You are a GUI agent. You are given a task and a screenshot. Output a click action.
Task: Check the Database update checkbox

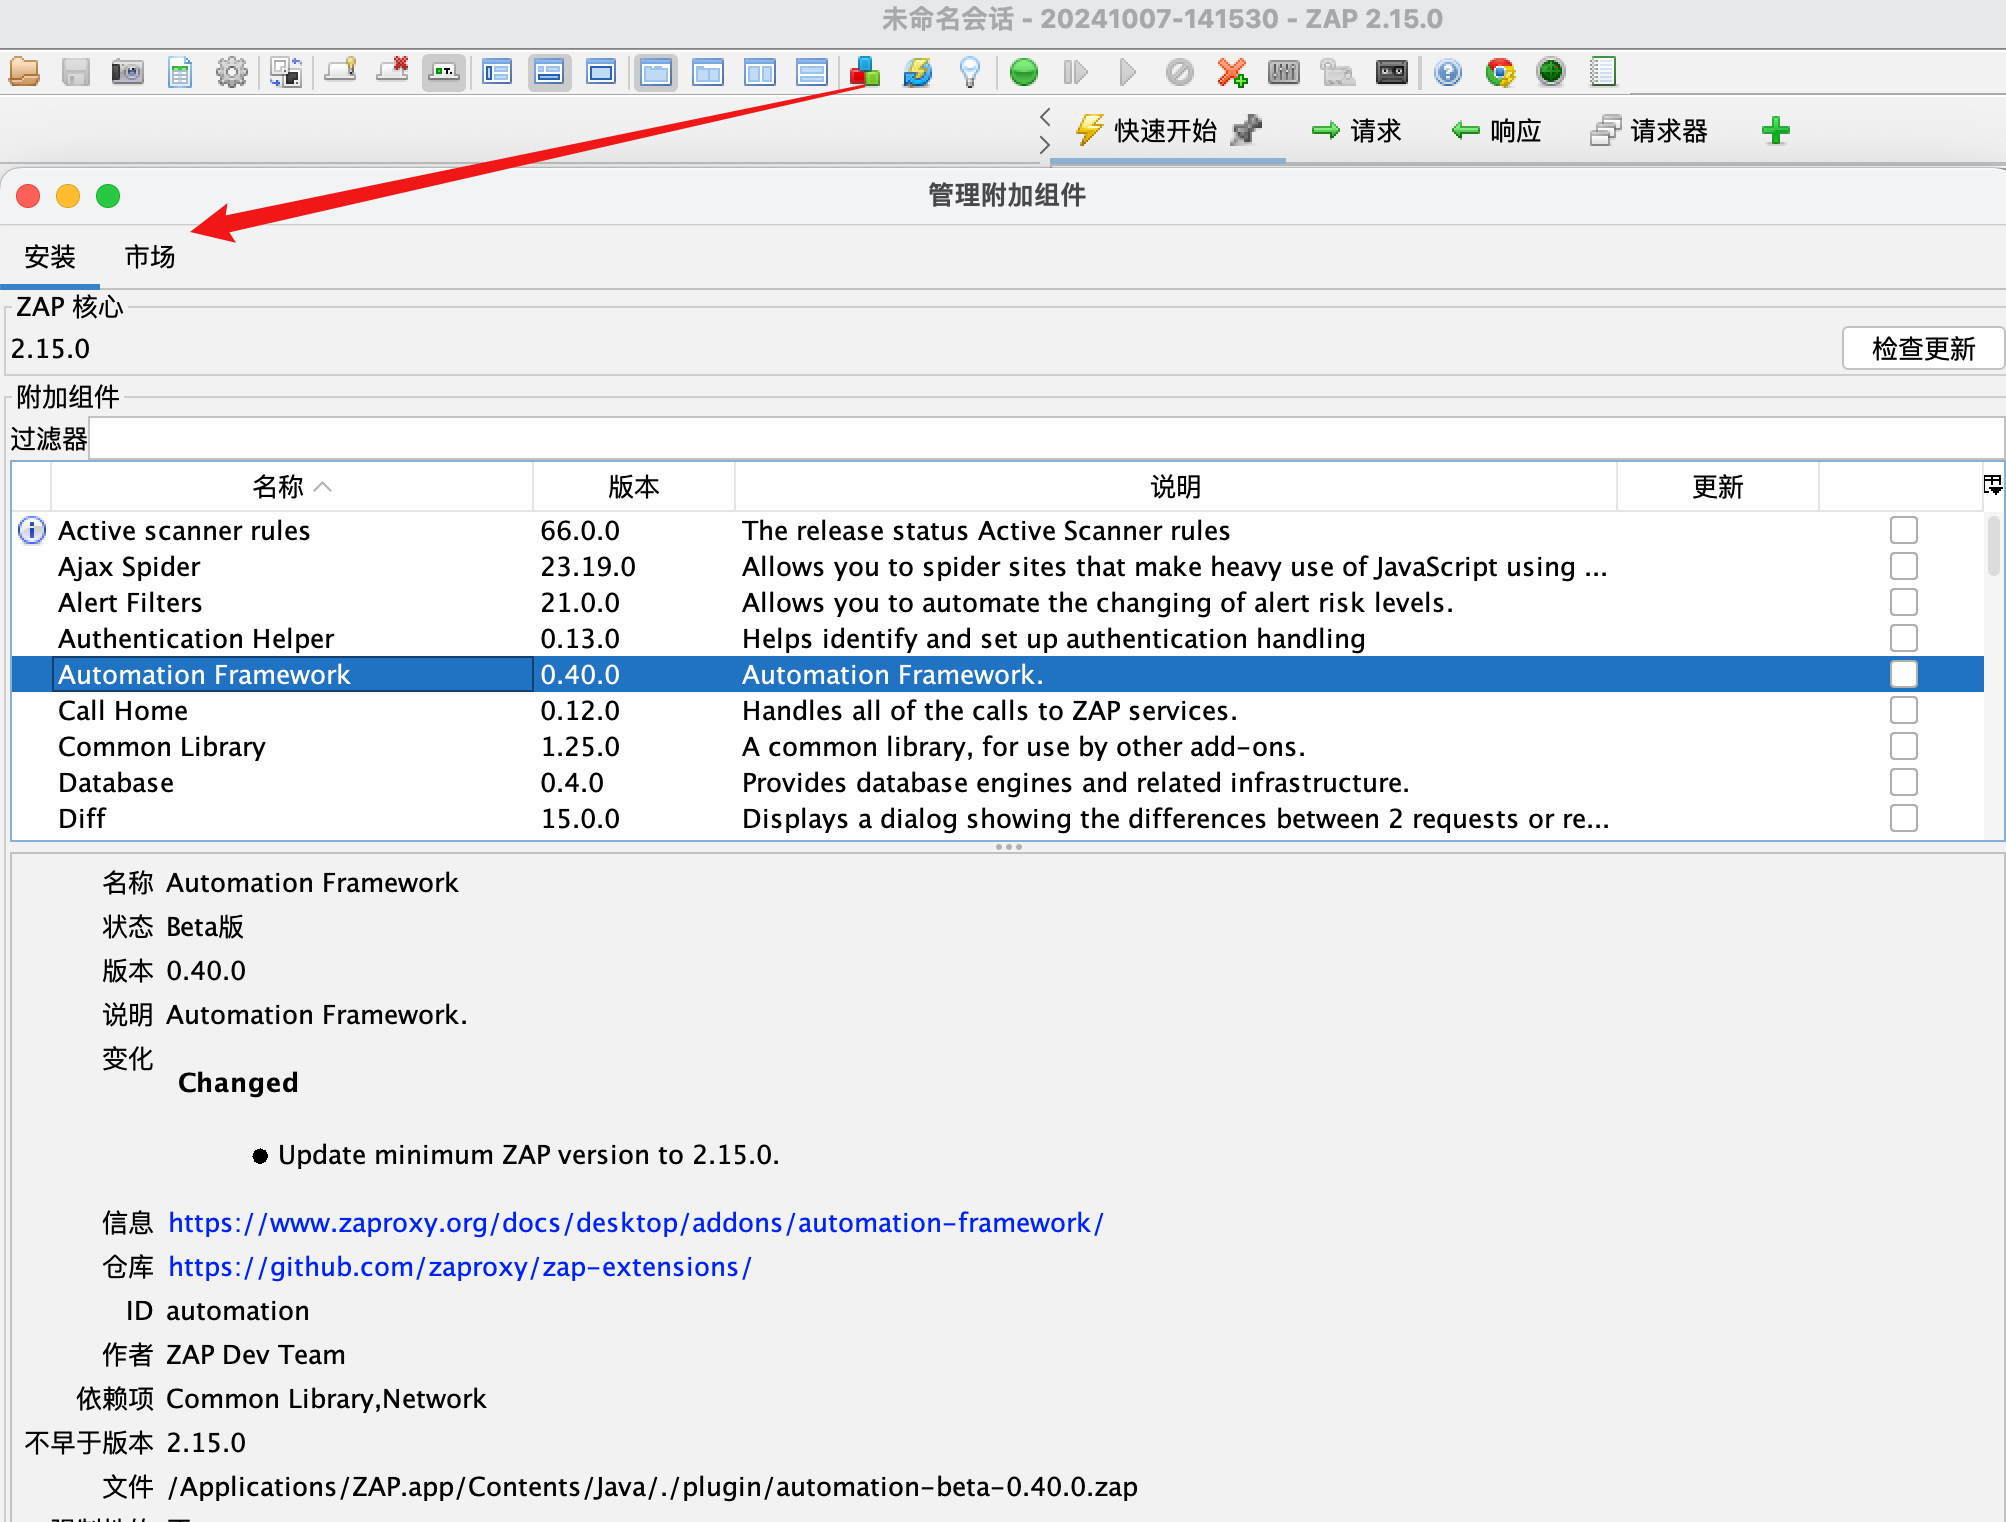coord(1904,782)
